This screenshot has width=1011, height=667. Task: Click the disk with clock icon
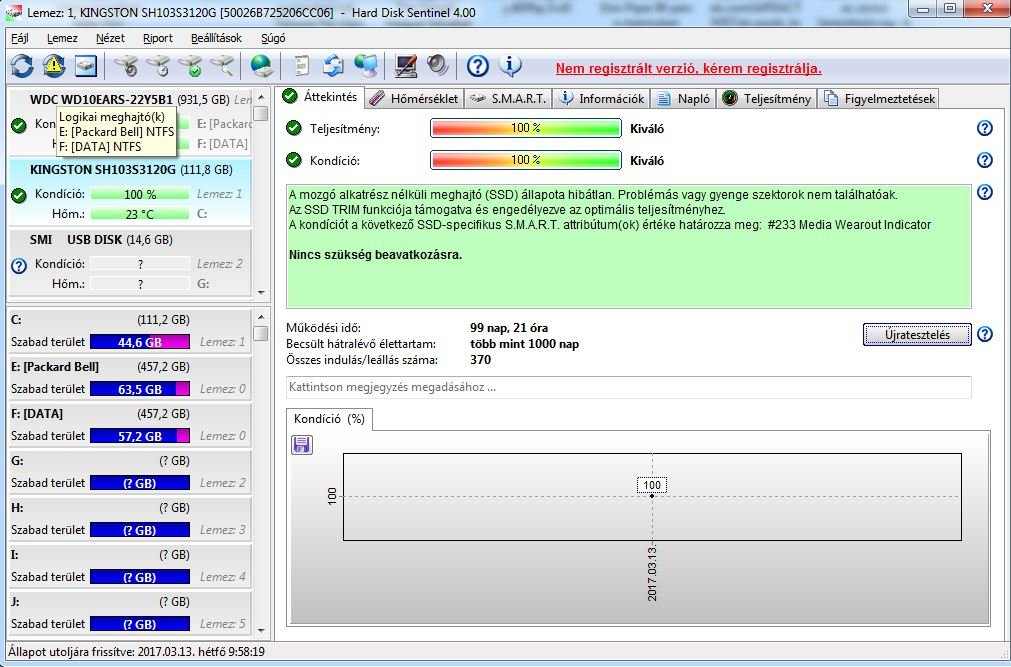[159, 65]
